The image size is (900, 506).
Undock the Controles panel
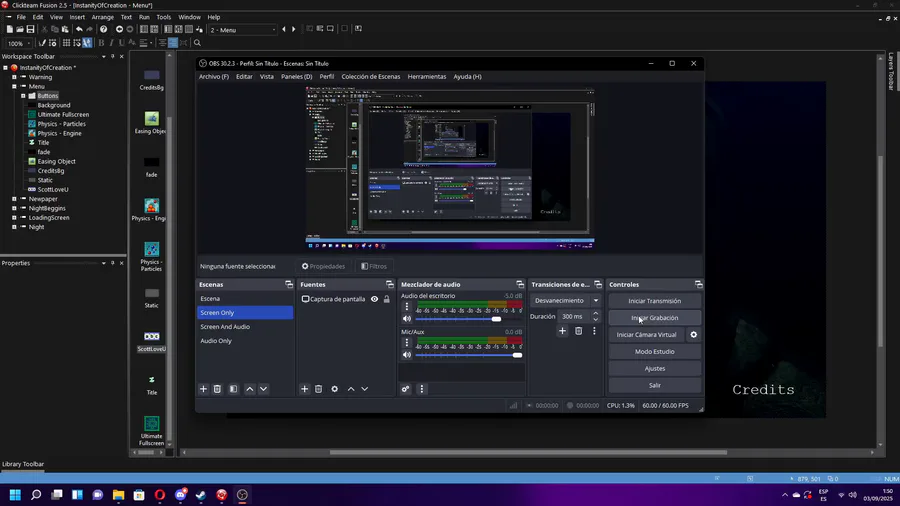[x=699, y=285]
